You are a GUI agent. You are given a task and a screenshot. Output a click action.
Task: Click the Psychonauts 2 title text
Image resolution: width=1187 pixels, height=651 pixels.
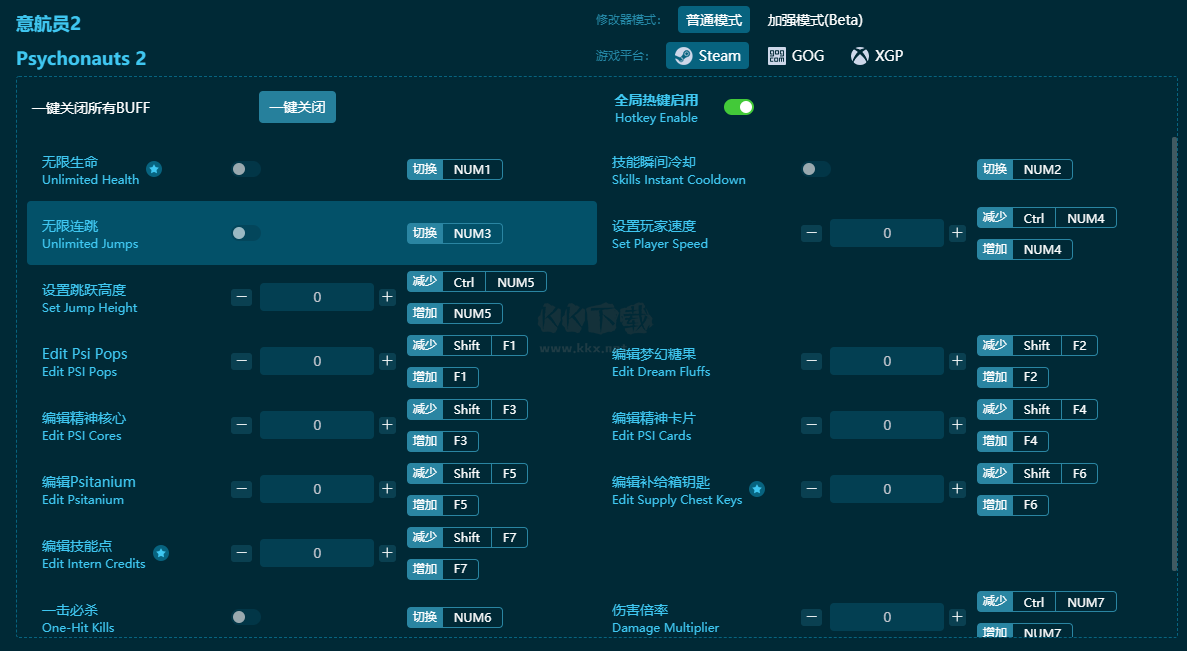coord(81,58)
